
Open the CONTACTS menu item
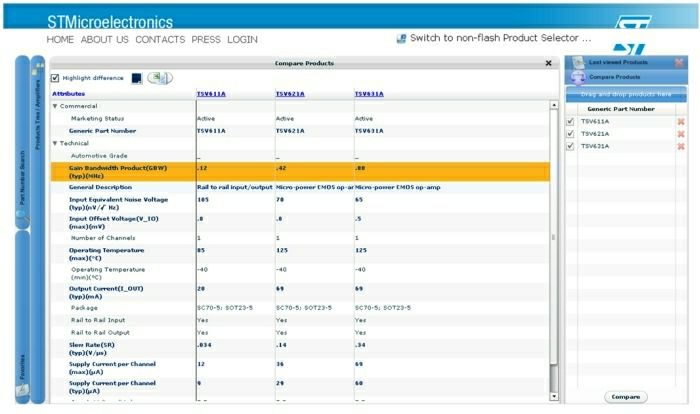click(x=160, y=39)
